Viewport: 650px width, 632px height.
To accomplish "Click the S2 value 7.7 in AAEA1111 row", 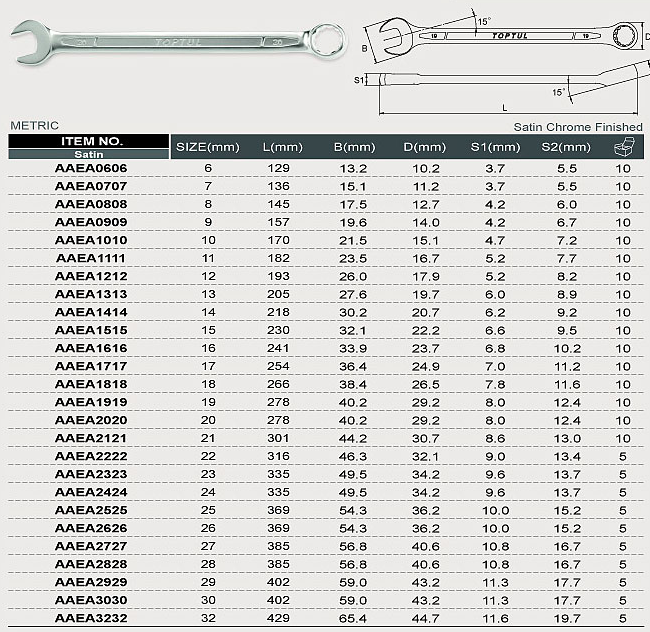I will [x=567, y=259].
